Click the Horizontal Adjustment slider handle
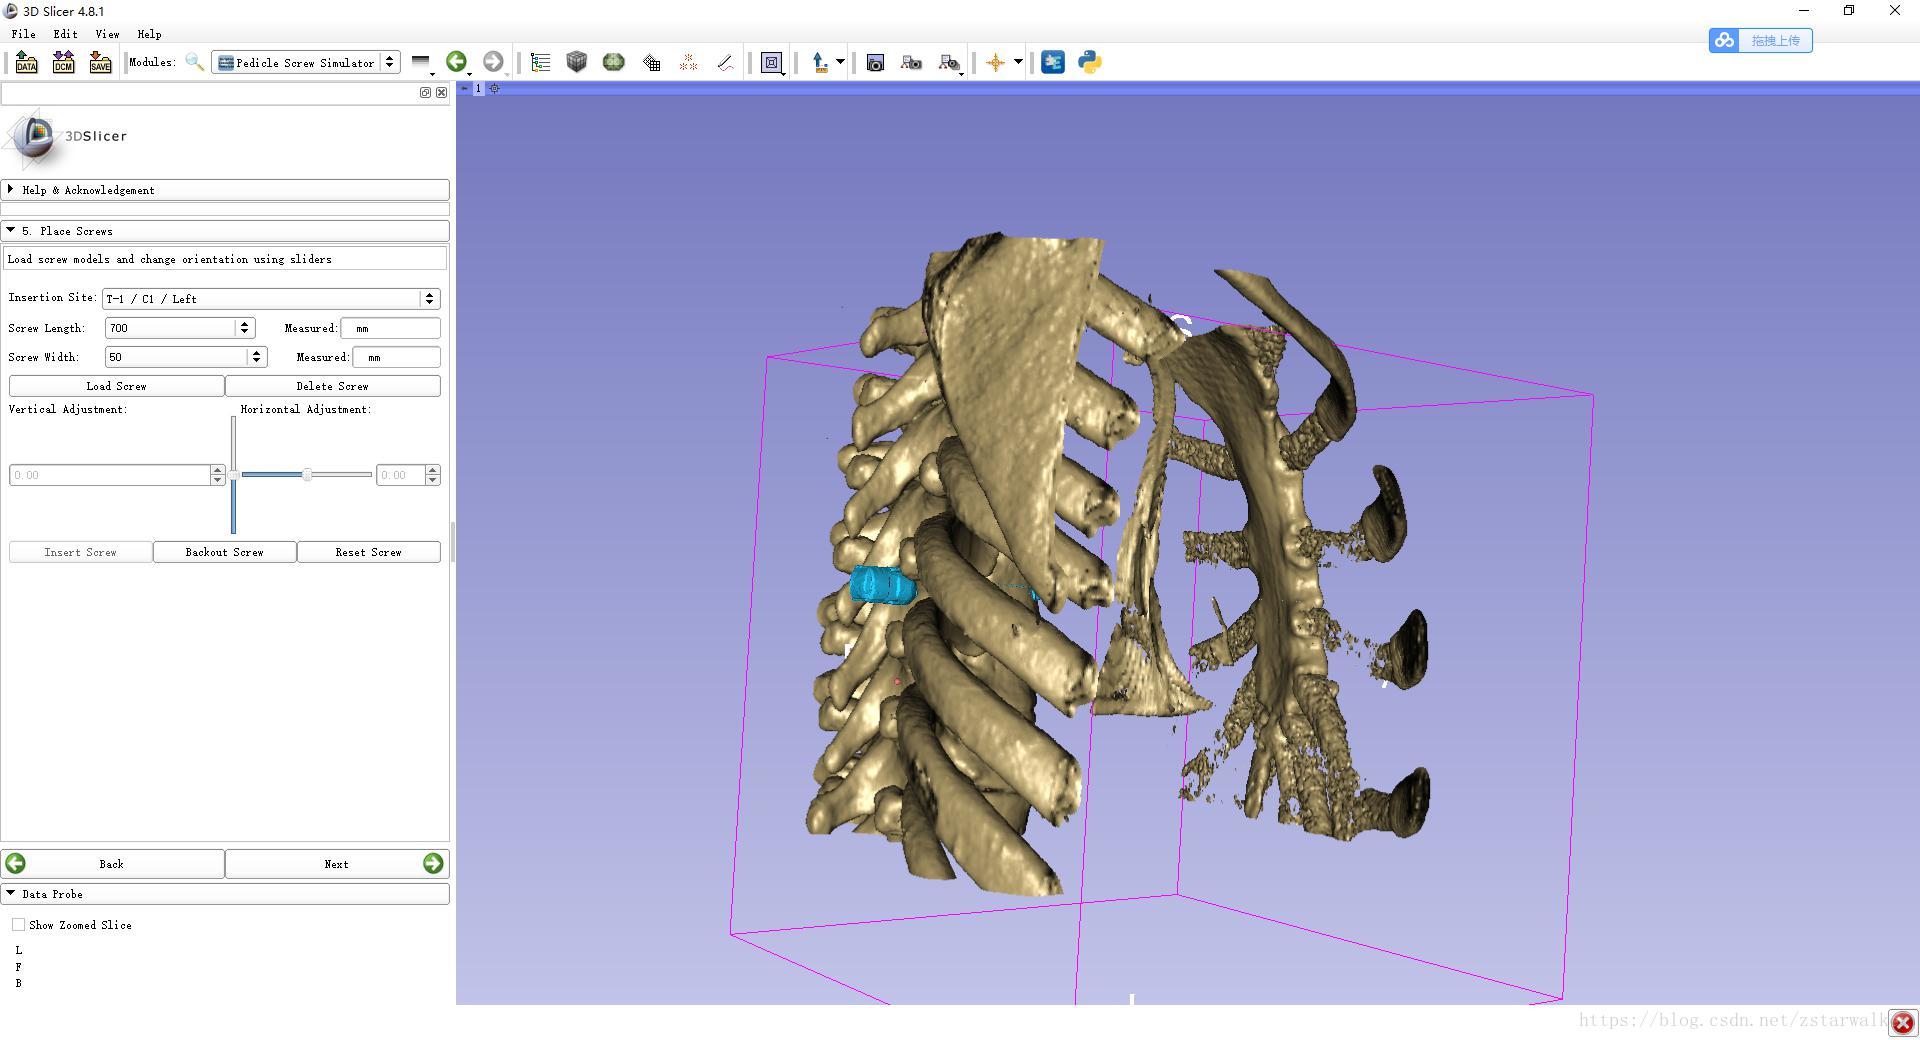Screen dimensions: 1920x1040 click(x=307, y=475)
